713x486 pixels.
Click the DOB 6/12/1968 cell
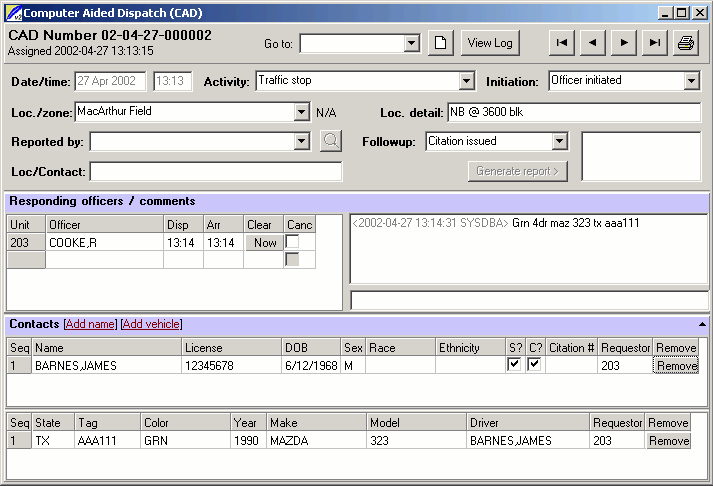tap(311, 366)
